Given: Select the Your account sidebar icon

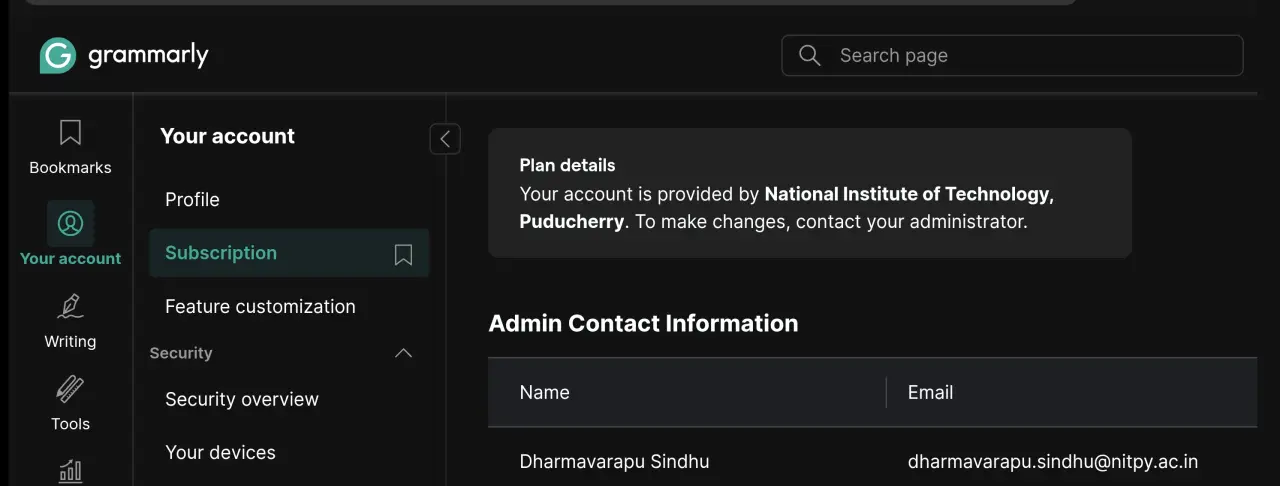Looking at the screenshot, I should [x=70, y=223].
